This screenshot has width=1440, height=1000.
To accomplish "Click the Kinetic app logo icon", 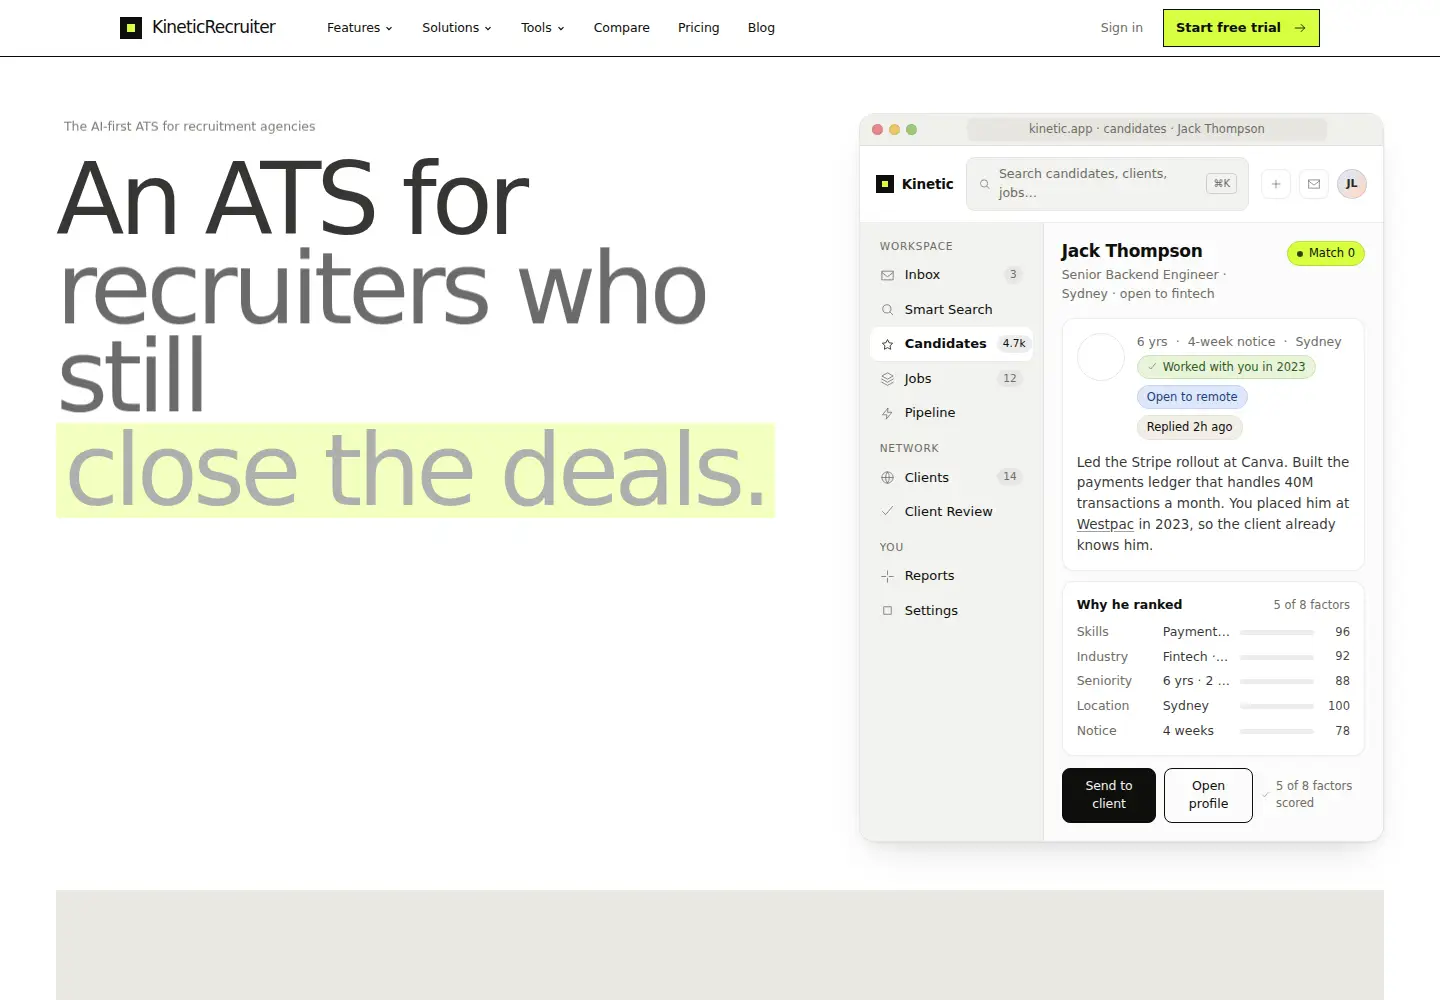I will (x=885, y=184).
